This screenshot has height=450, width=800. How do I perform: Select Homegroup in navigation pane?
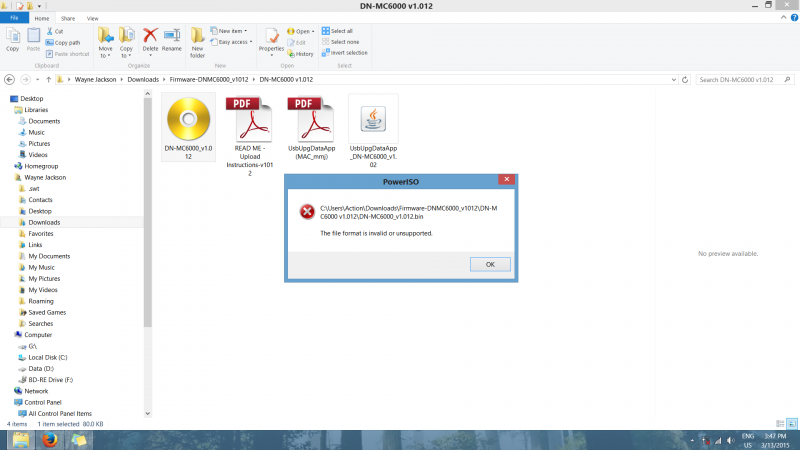tap(36, 166)
